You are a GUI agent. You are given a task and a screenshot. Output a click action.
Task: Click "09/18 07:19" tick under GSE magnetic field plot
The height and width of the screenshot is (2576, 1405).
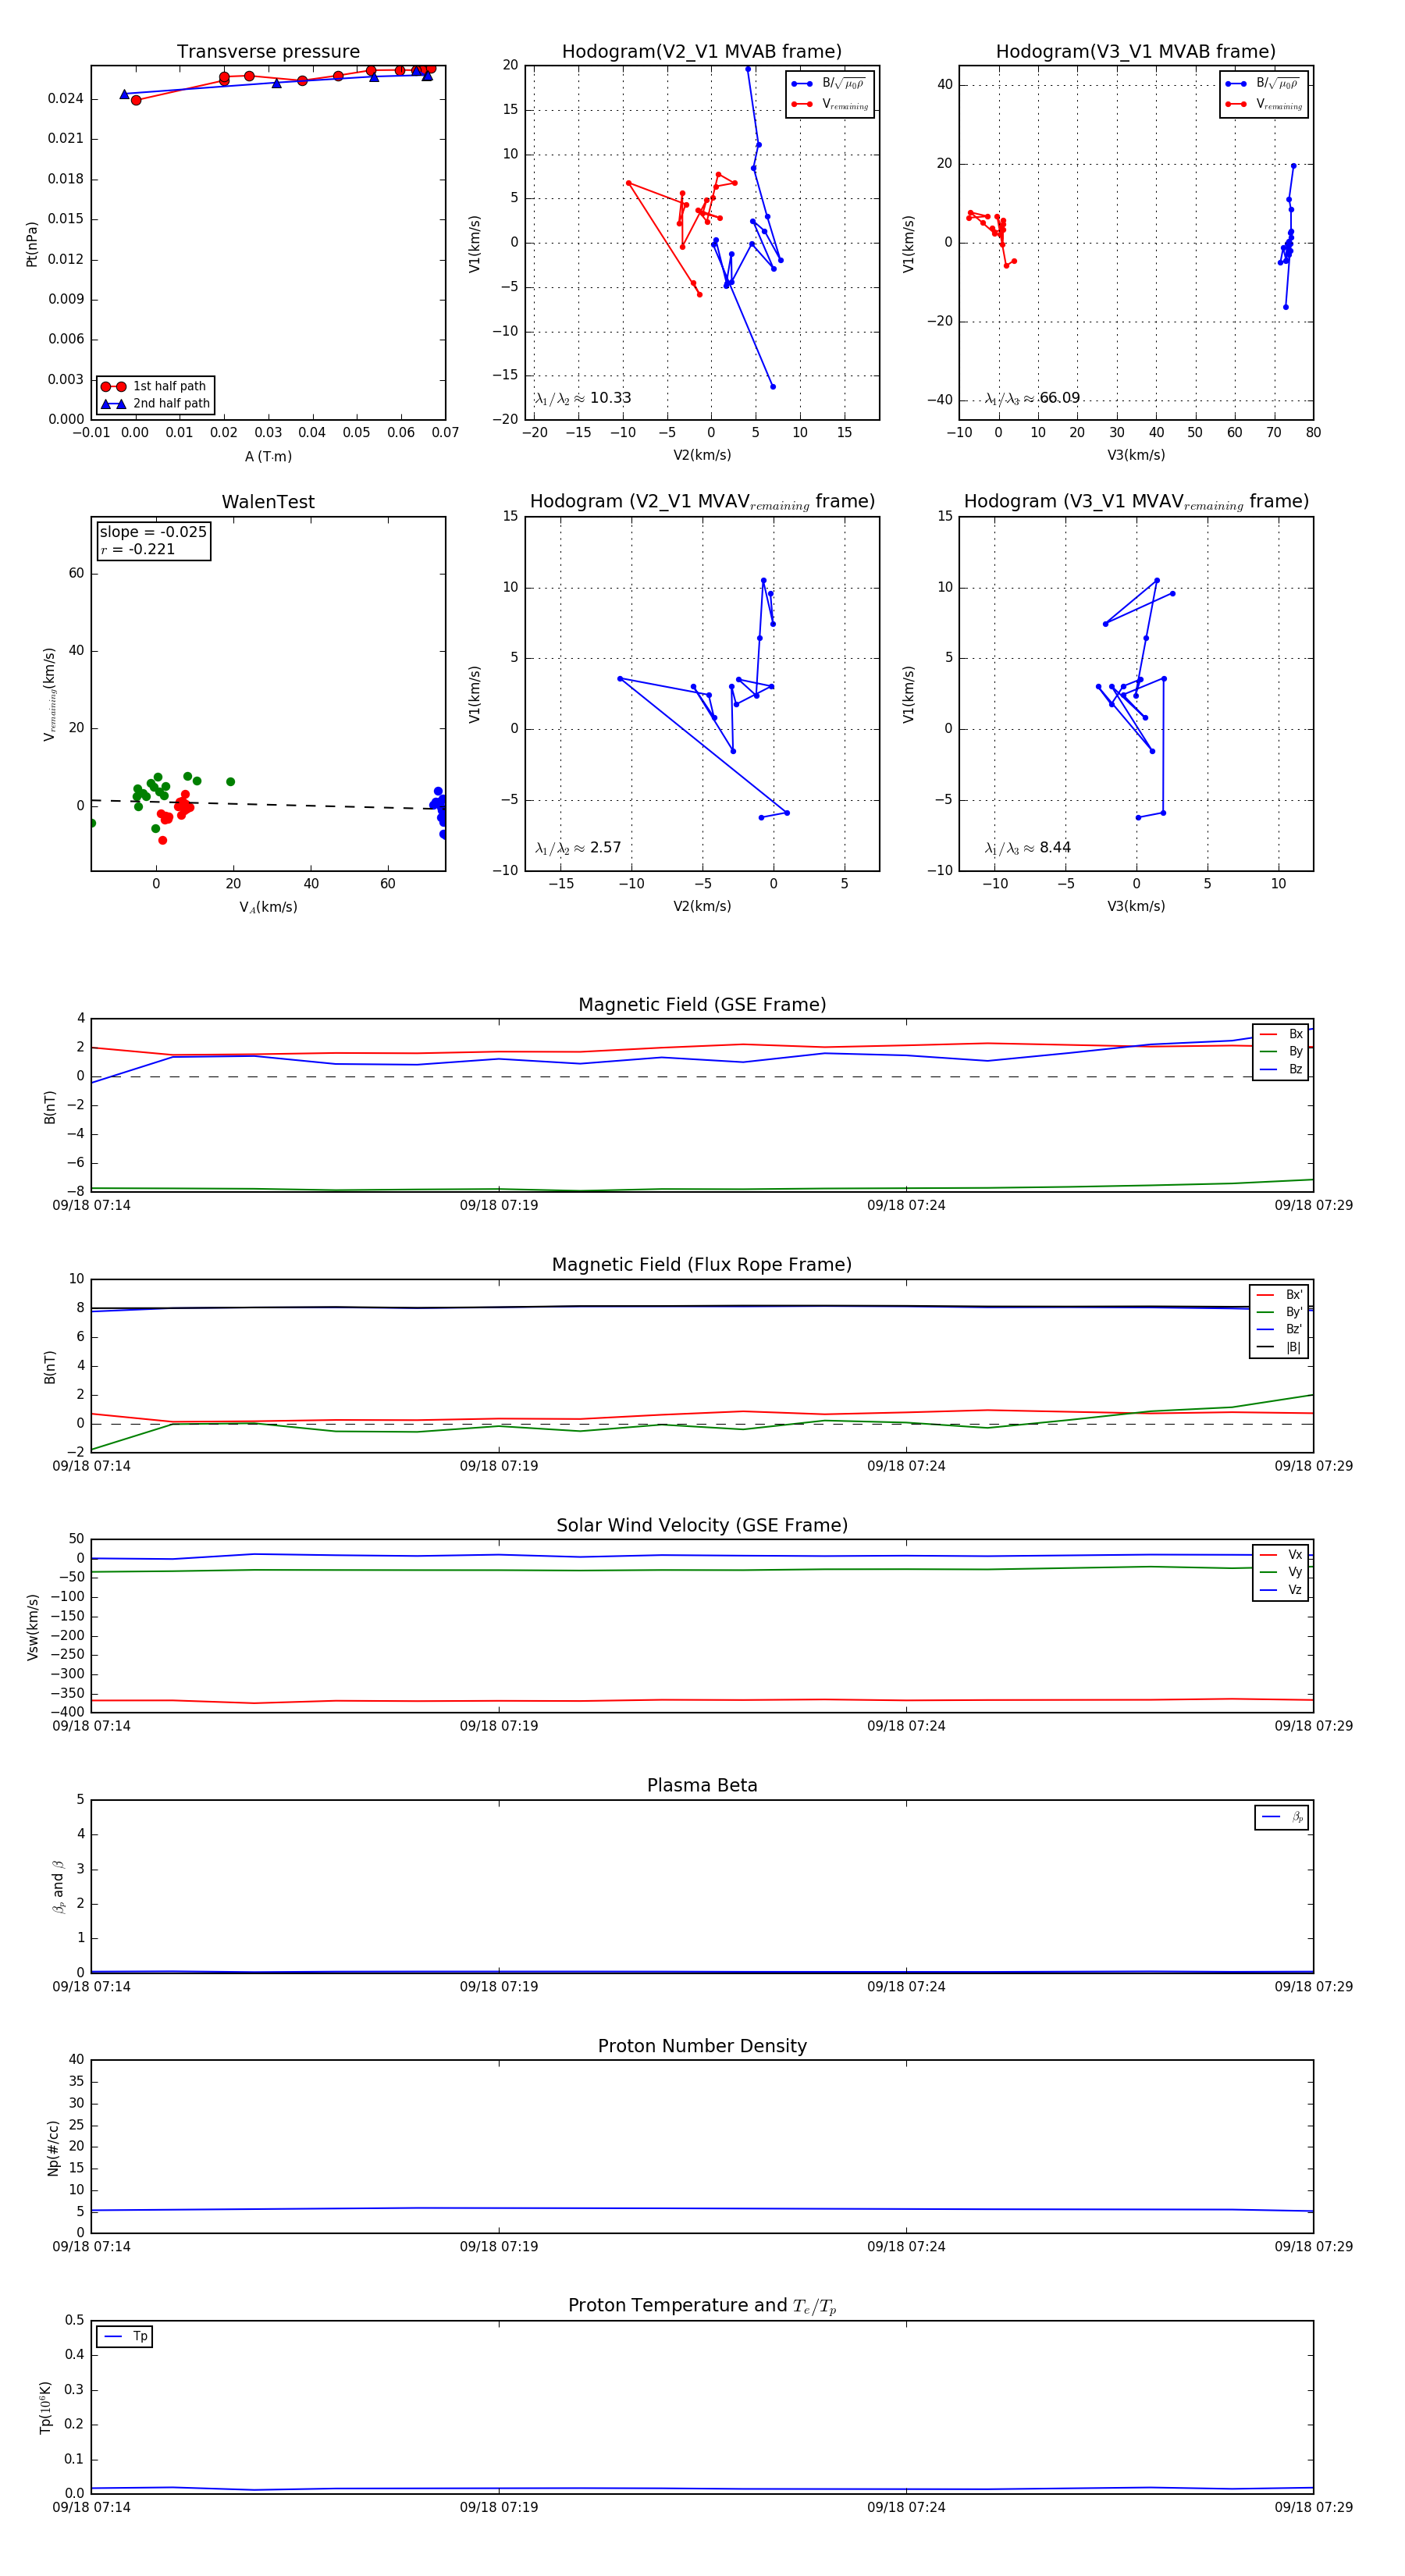pos(499,1206)
